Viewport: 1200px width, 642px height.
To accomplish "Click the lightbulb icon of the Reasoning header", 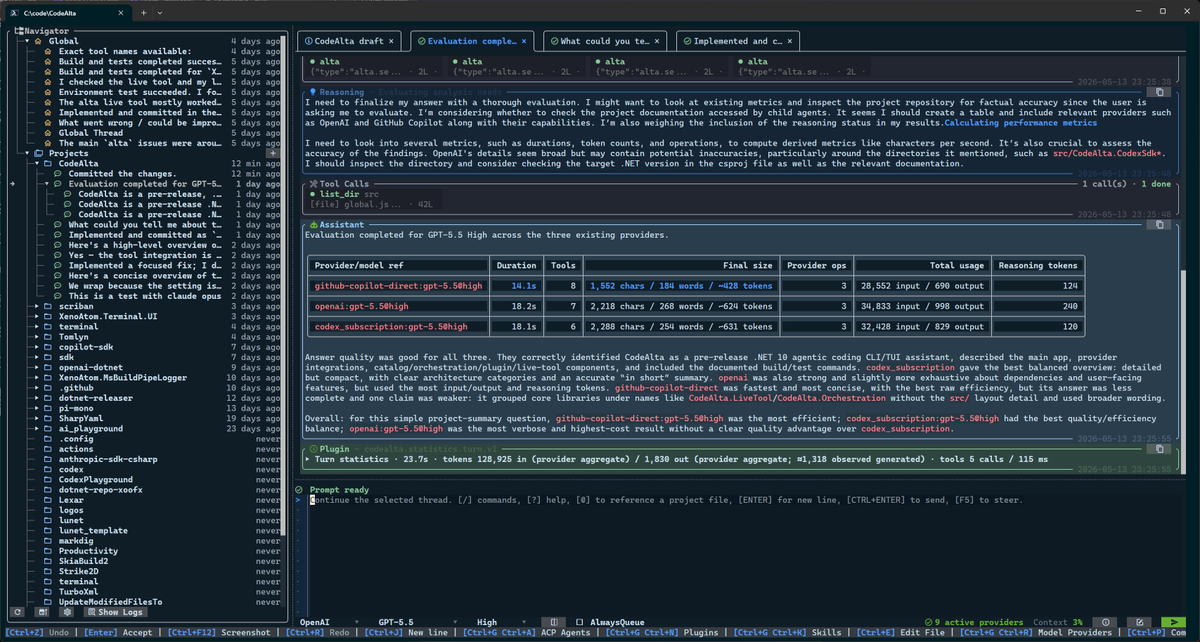I will [313, 91].
